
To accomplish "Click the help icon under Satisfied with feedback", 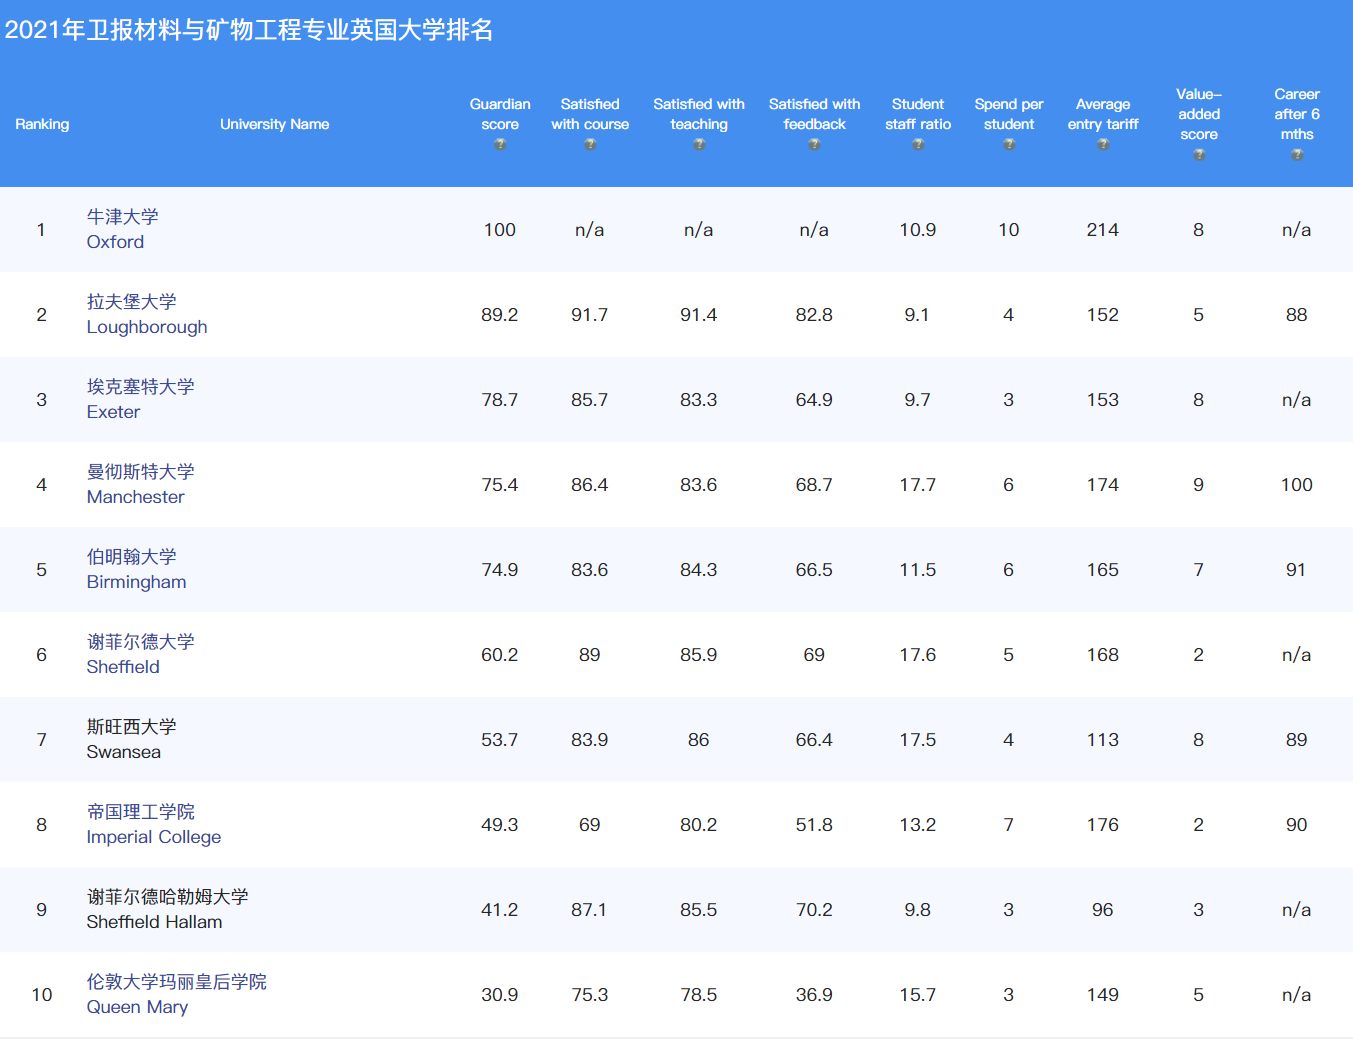I will 814,145.
